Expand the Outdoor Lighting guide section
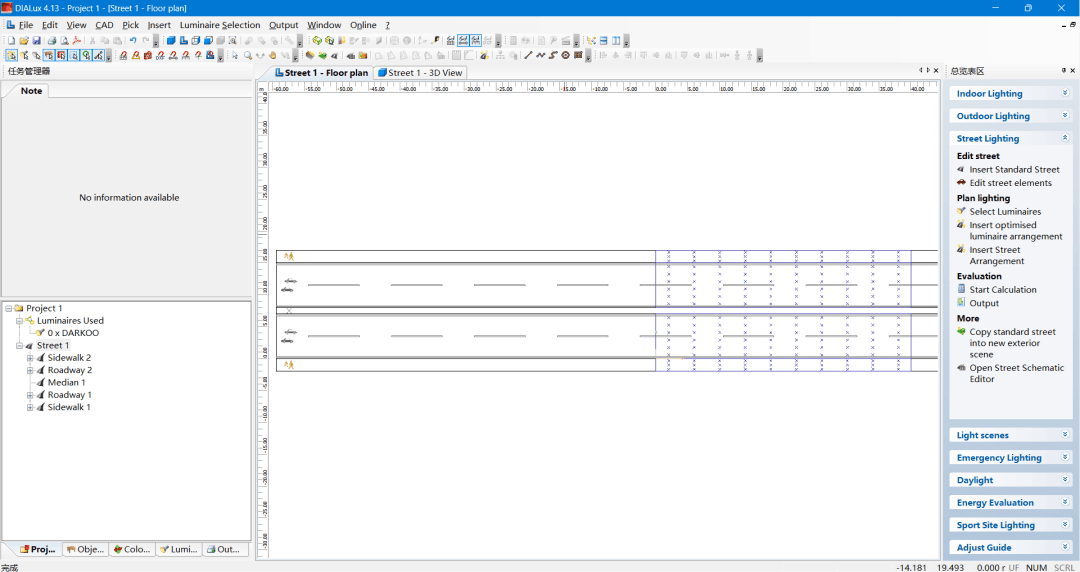The height and width of the screenshot is (572, 1080). pyautogui.click(x=1065, y=116)
